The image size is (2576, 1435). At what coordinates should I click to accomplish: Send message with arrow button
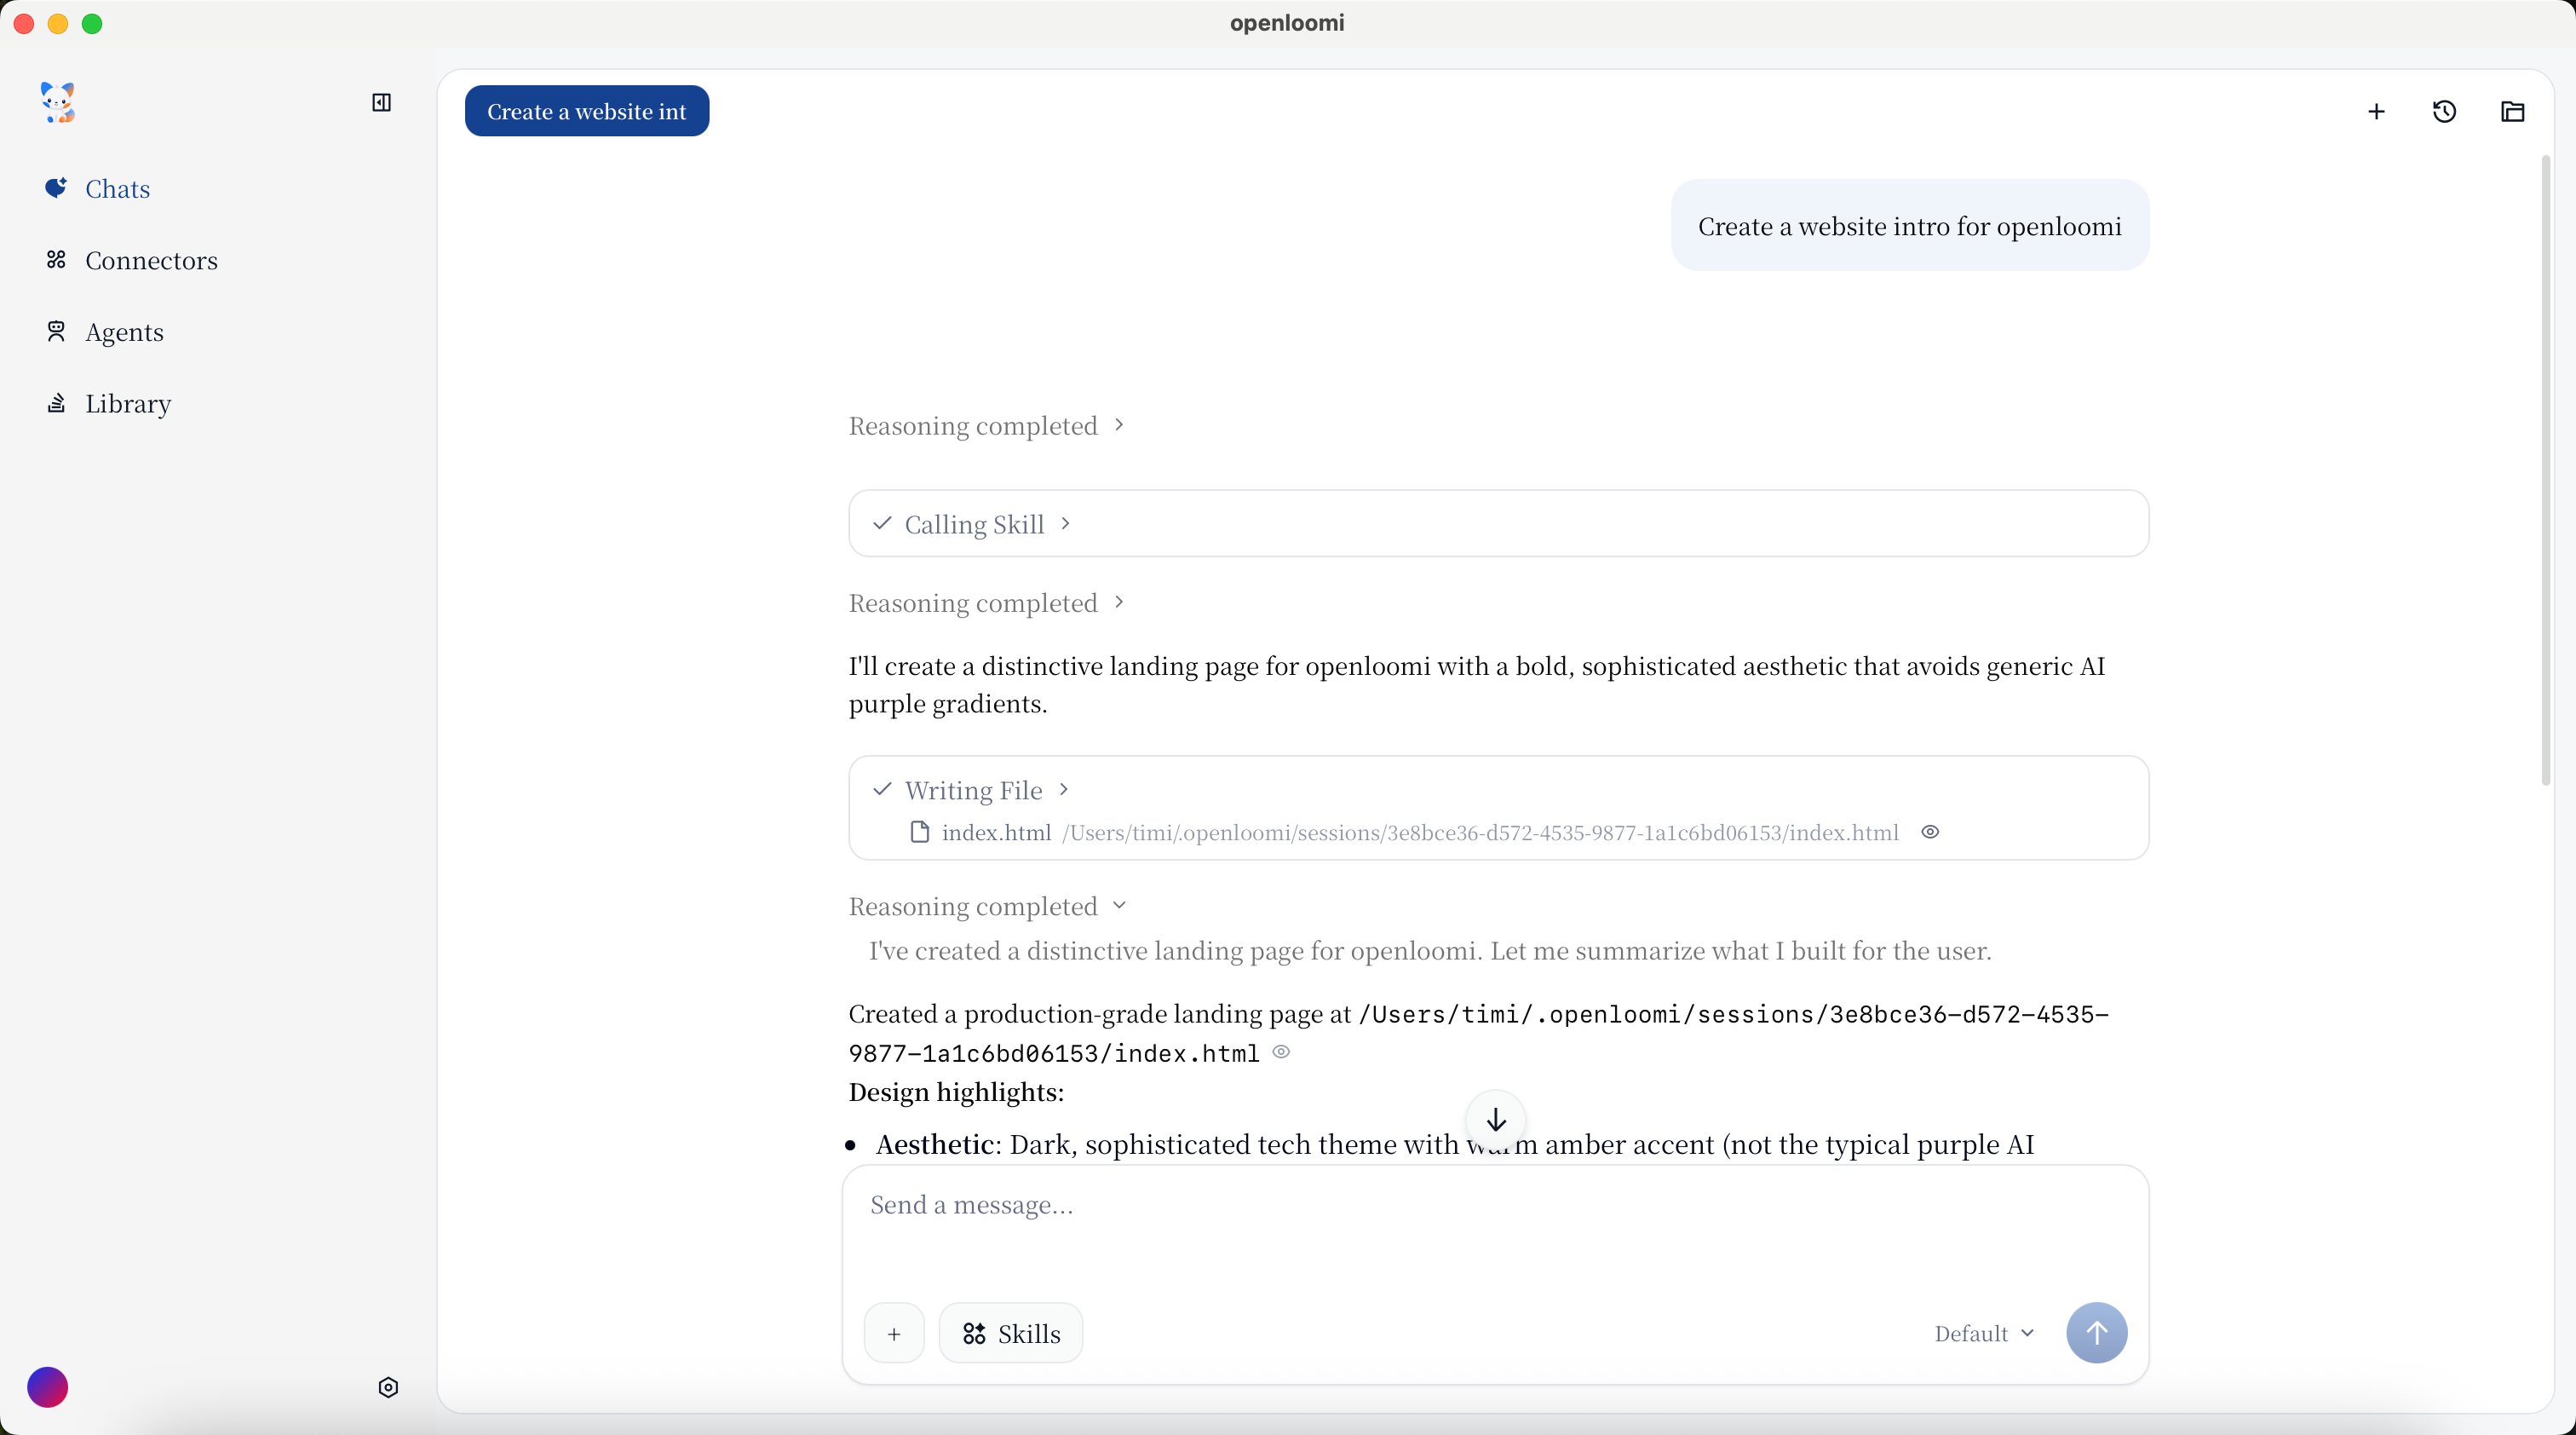click(2096, 1333)
